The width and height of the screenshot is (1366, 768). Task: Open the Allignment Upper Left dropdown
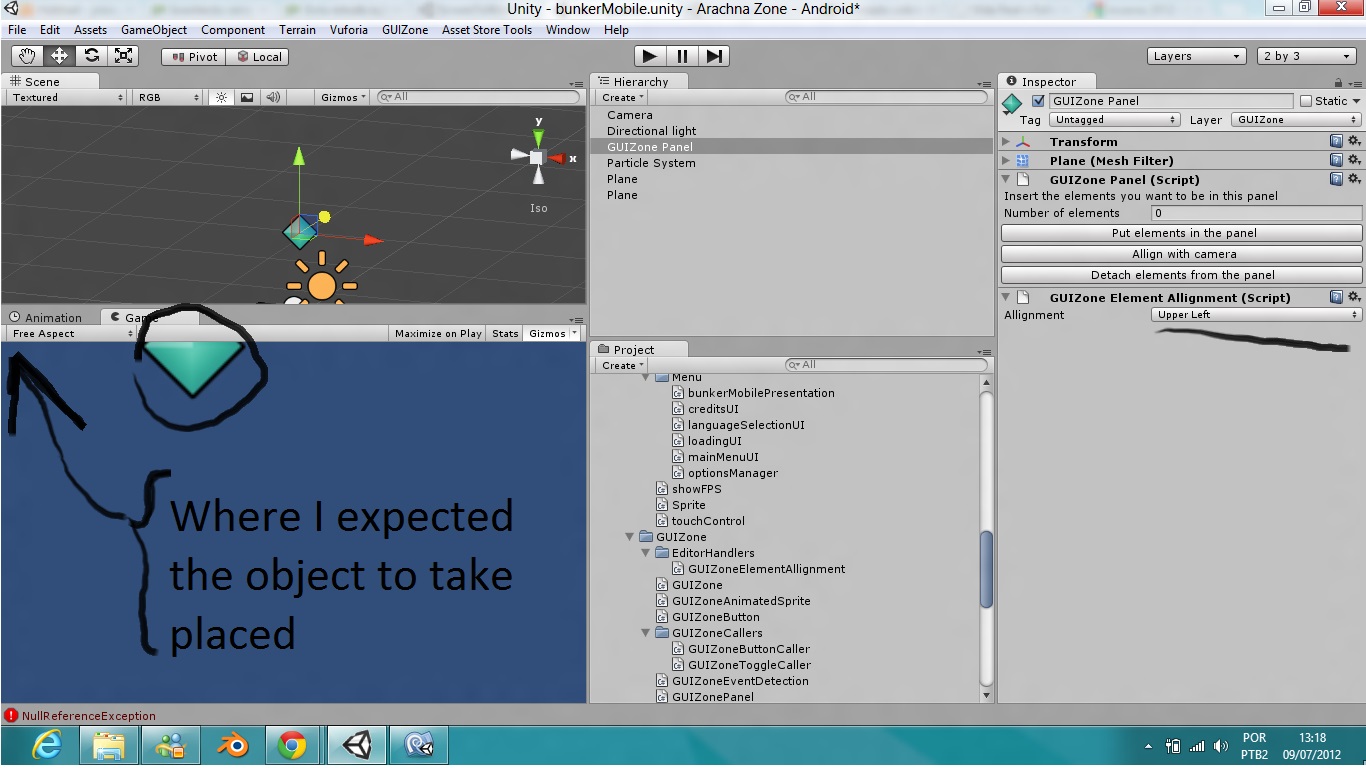tap(1256, 315)
